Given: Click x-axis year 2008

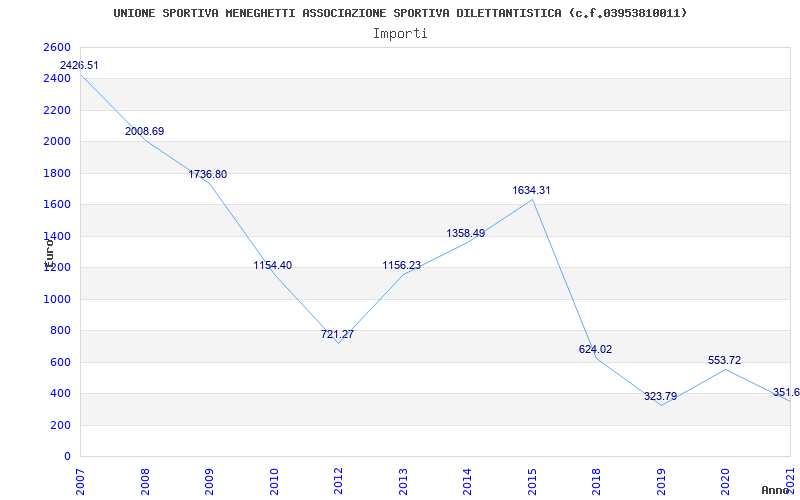Looking at the screenshot, I should [144, 482].
